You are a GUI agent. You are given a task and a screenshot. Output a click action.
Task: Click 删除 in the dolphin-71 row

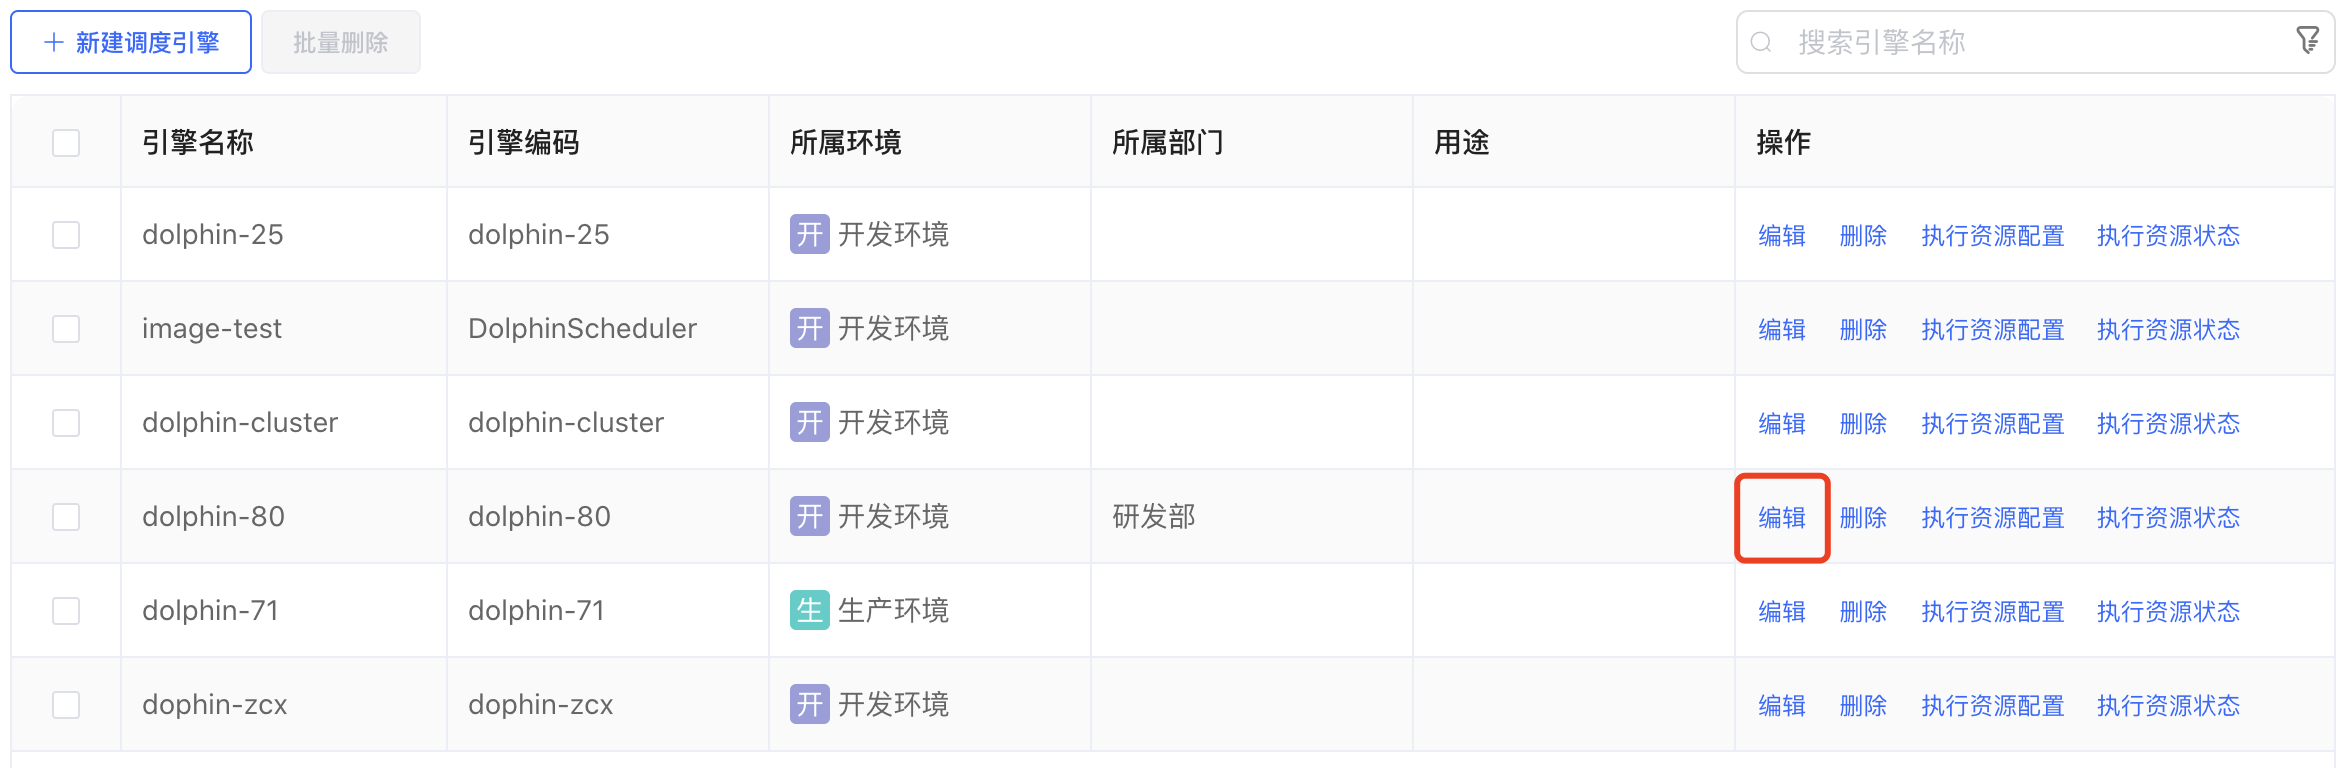point(1863,611)
